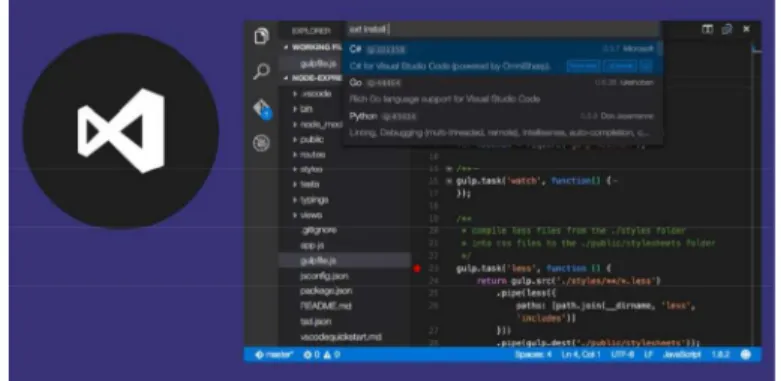
Task: Toggle the red breakpoint on line 23
Action: coord(417,268)
